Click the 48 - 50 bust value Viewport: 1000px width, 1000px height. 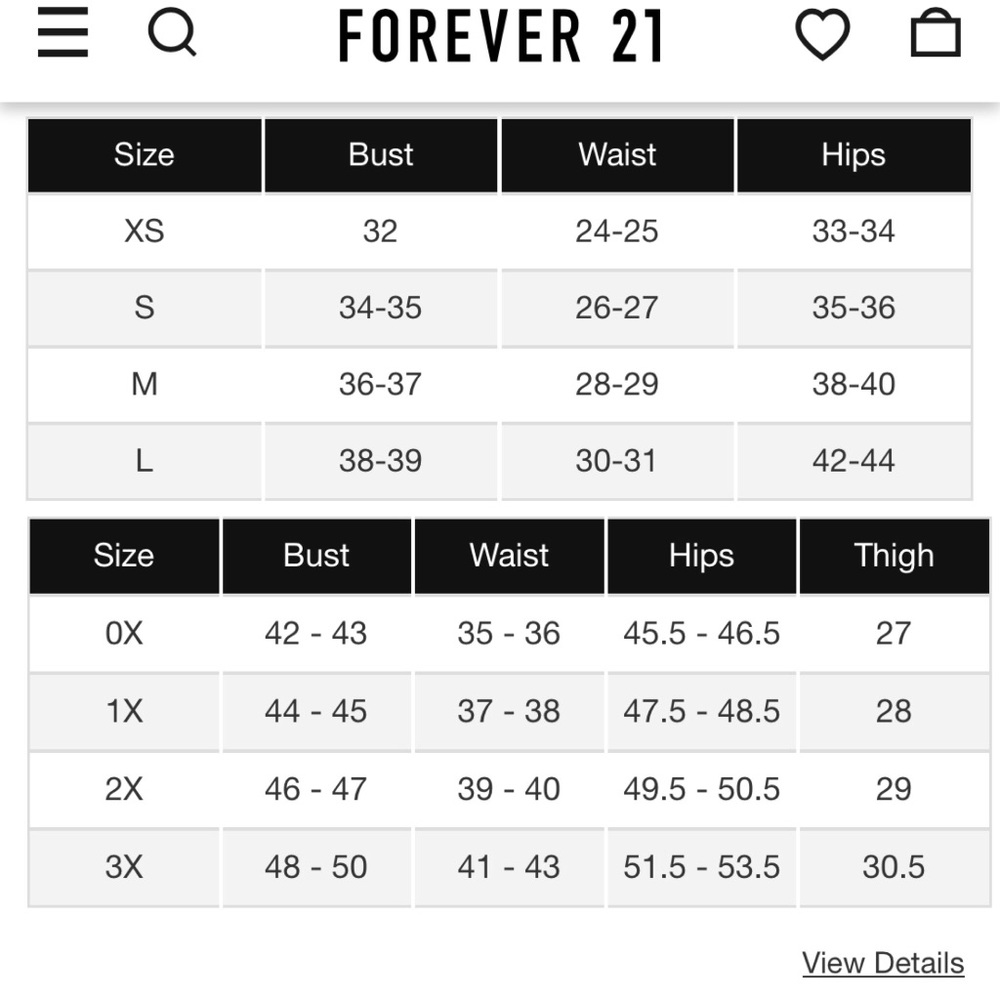click(x=316, y=867)
